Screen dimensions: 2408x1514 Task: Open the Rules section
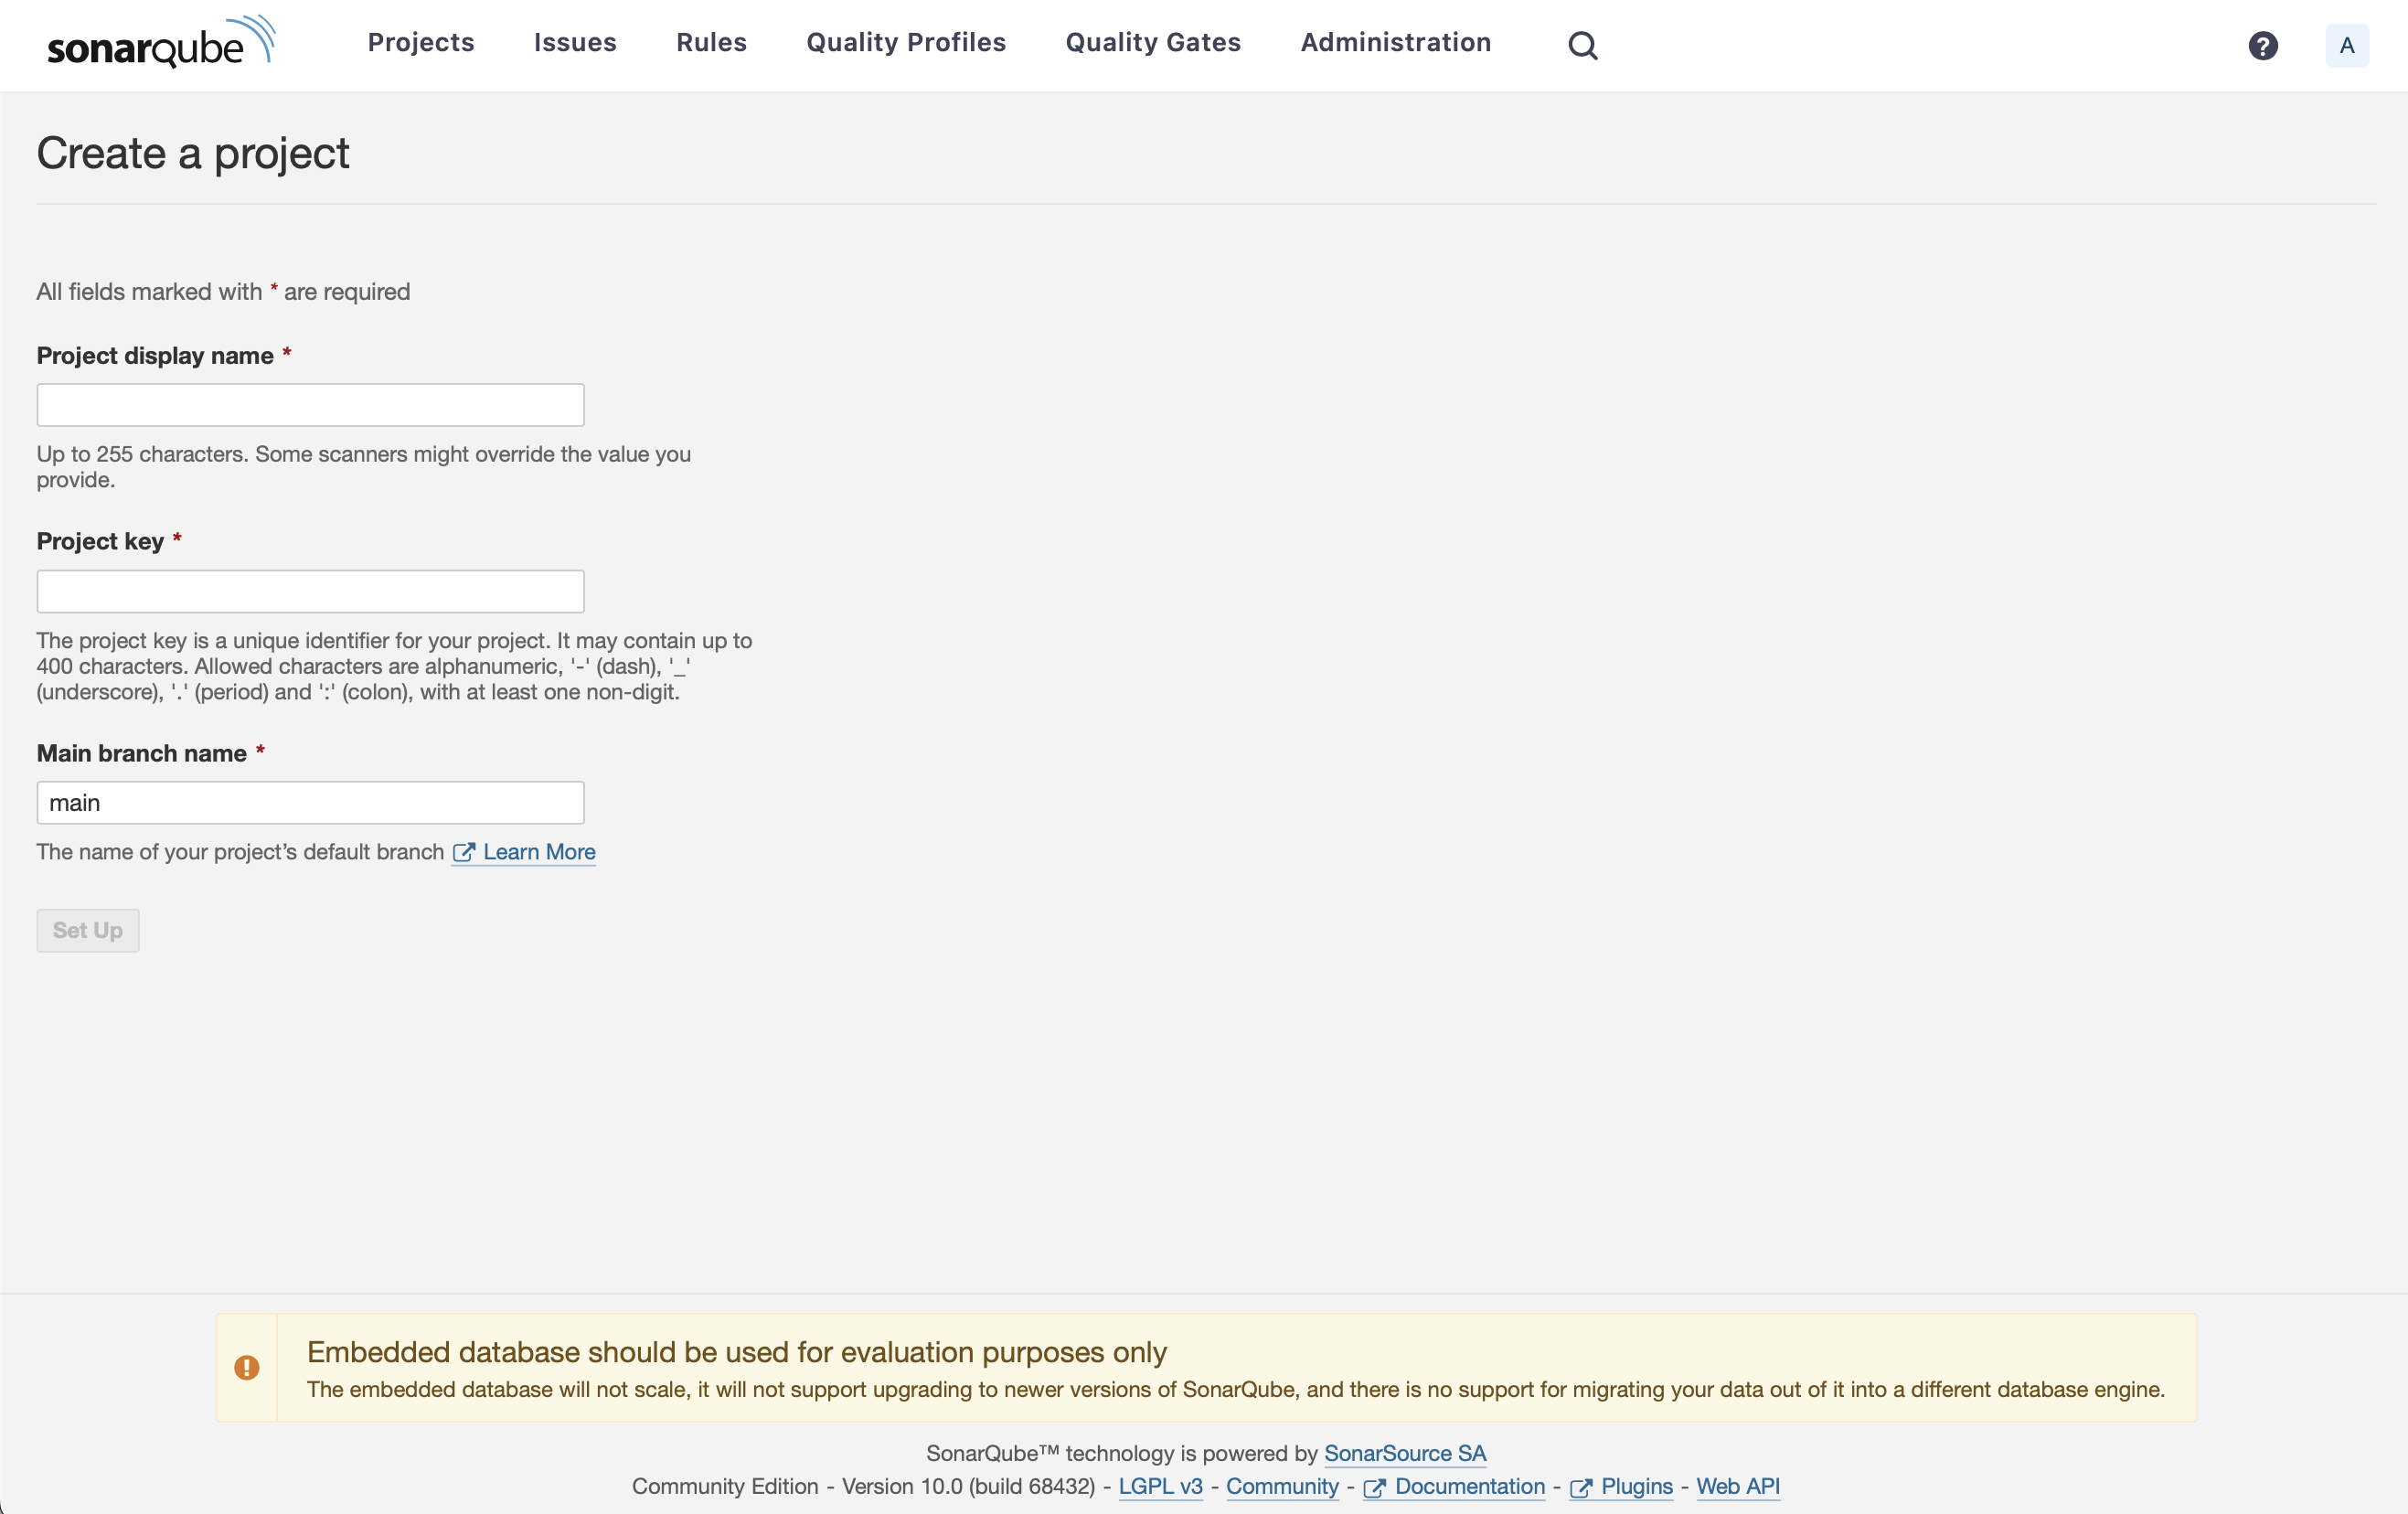tap(711, 42)
